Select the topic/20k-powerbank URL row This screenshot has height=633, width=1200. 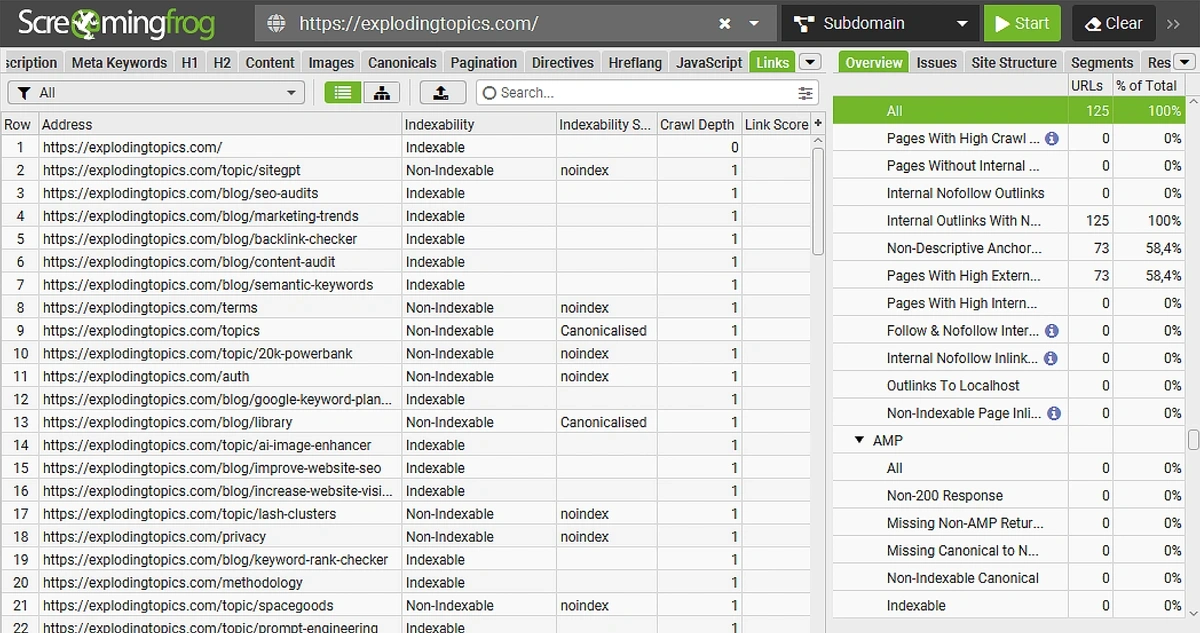405,354
